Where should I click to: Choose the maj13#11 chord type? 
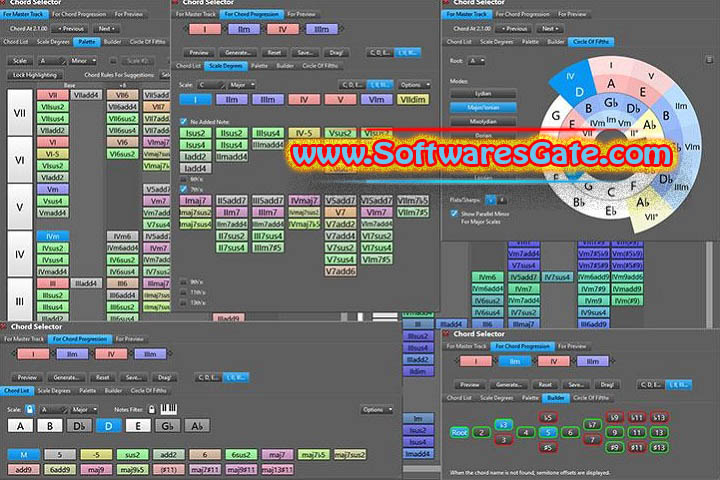click(277, 470)
